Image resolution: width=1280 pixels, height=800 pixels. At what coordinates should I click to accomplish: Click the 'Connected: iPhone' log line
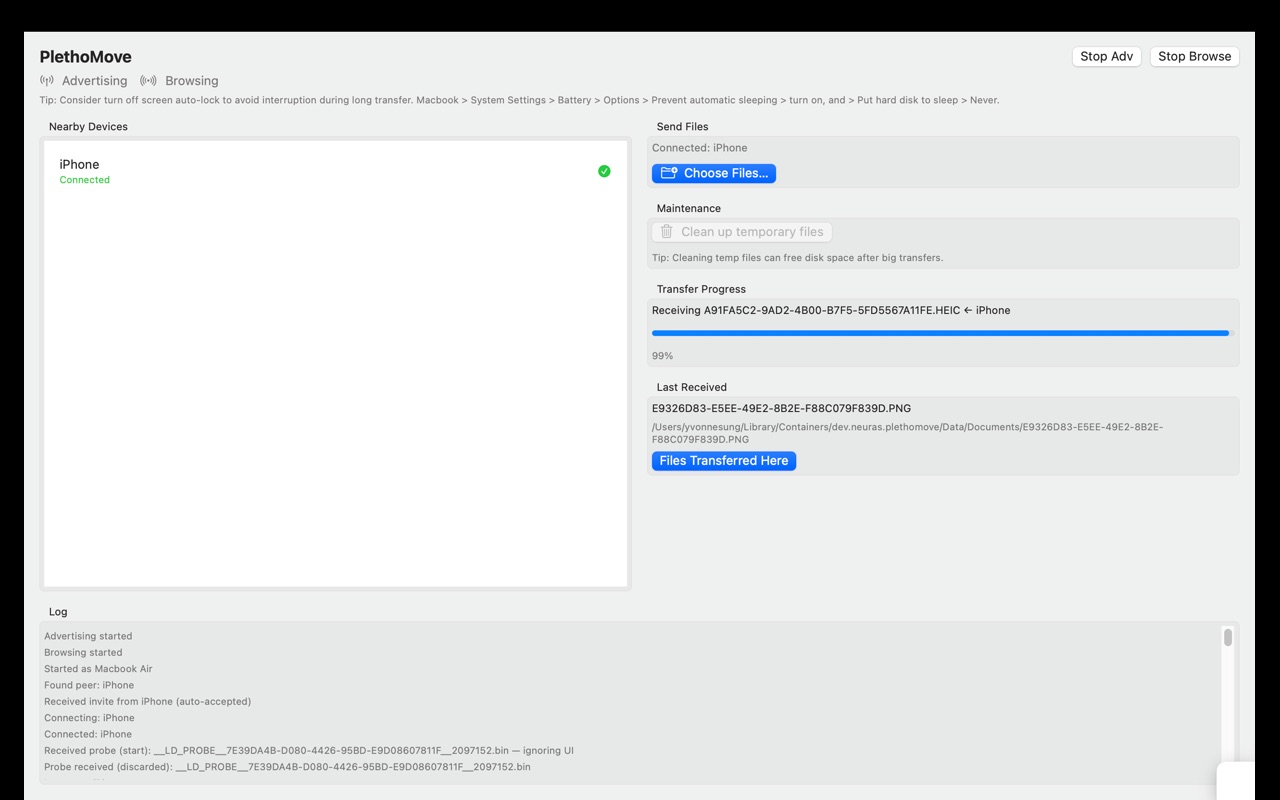[x=89, y=734]
